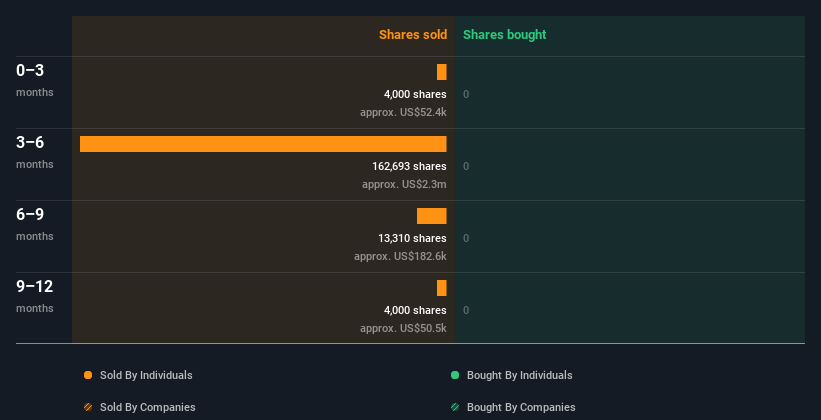Toggle the Bought By Companies legend label
Image resolution: width=821 pixels, height=420 pixels.
pyautogui.click(x=521, y=407)
